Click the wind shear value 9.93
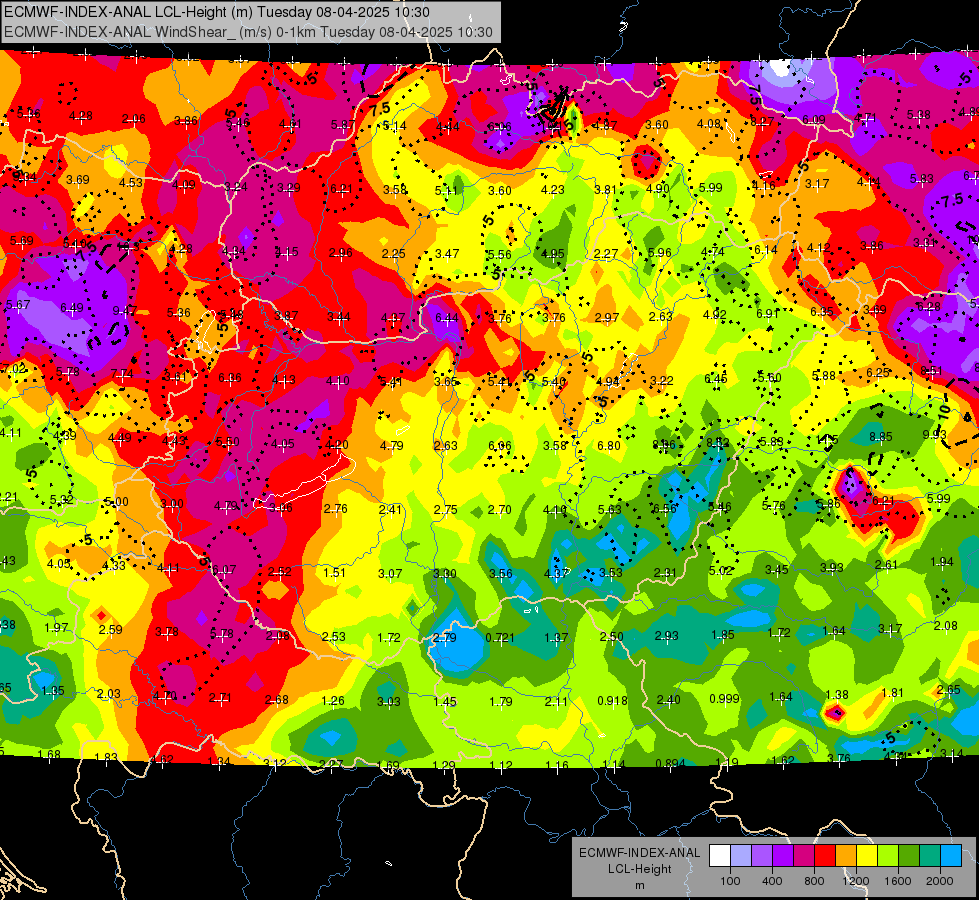The width and height of the screenshot is (979, 900). 935,434
